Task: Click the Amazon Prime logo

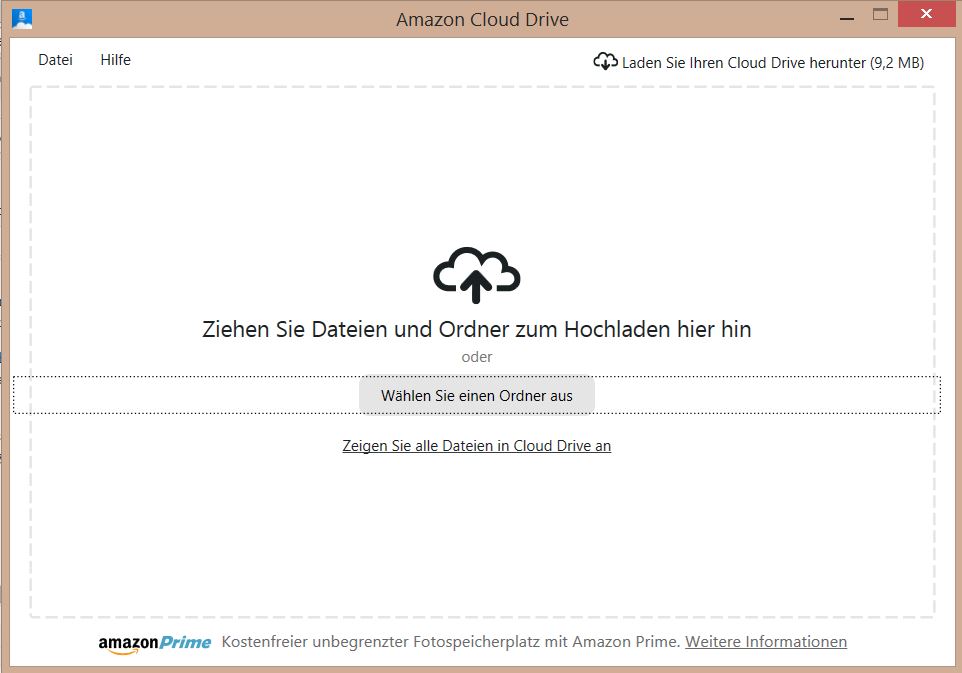Action: [x=155, y=644]
